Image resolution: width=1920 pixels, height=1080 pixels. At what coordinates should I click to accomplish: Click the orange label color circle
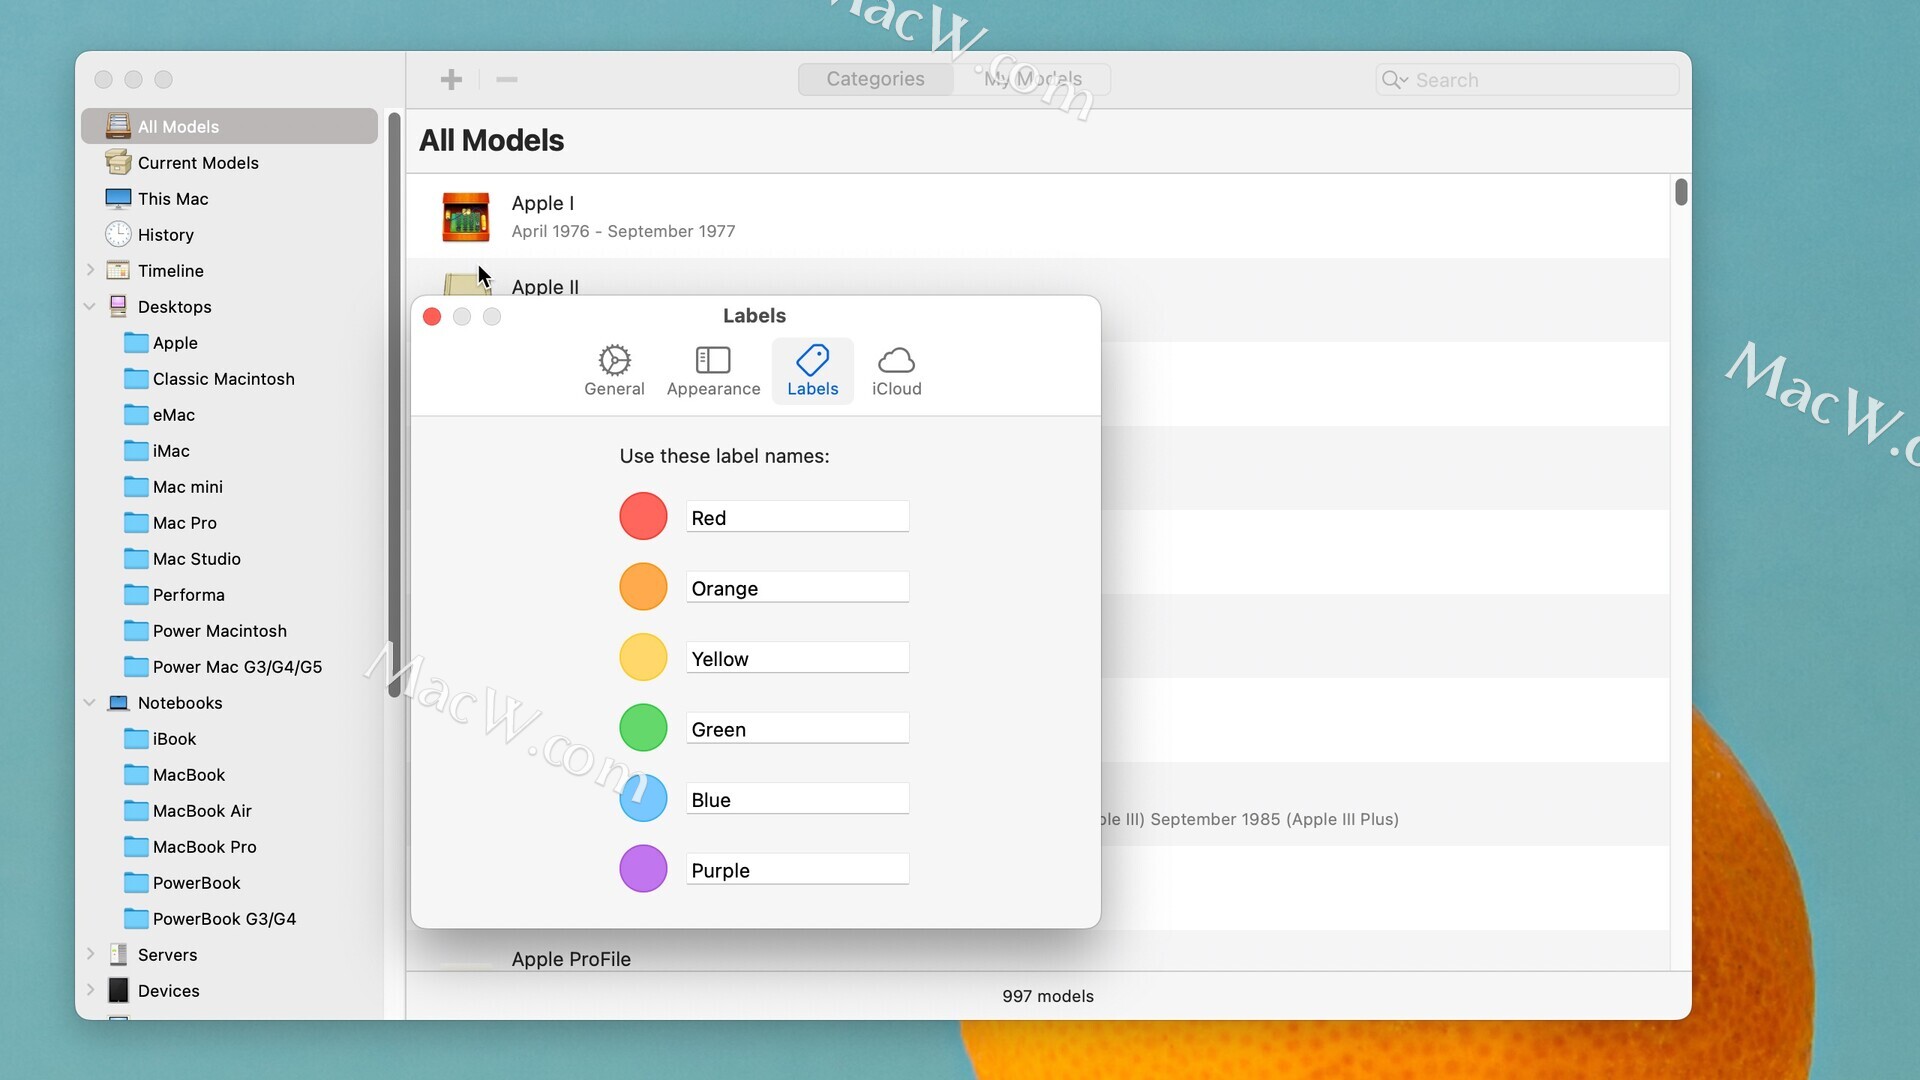(x=643, y=587)
